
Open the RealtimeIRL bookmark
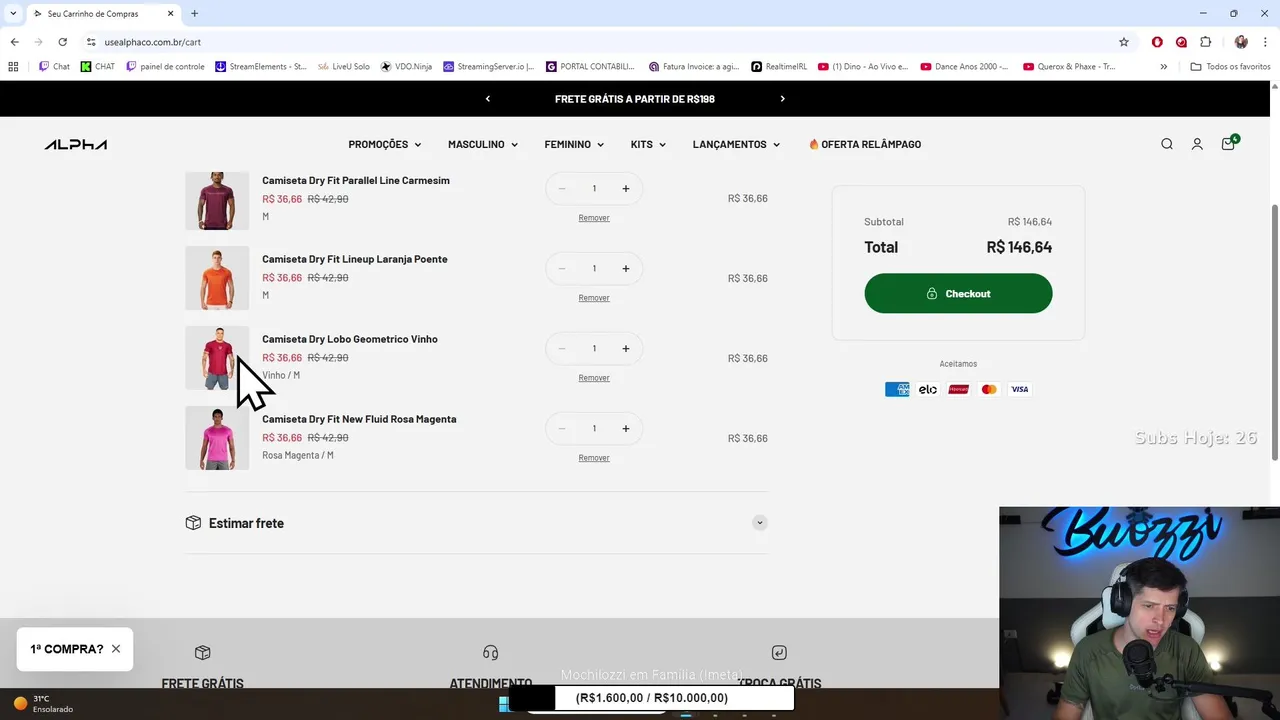coord(780,67)
